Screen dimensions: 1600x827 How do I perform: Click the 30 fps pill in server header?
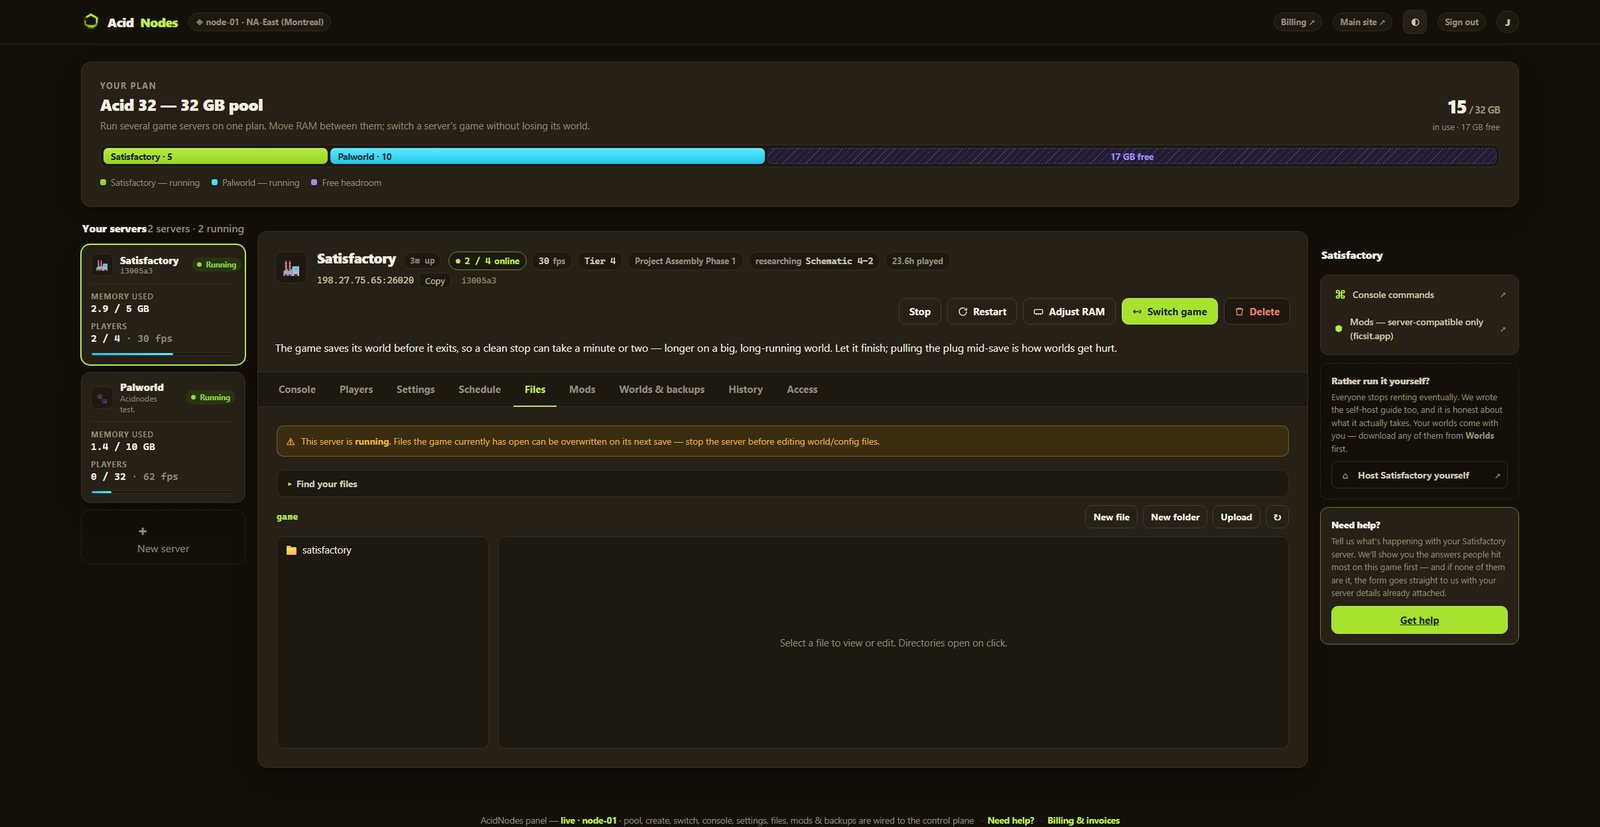(552, 261)
